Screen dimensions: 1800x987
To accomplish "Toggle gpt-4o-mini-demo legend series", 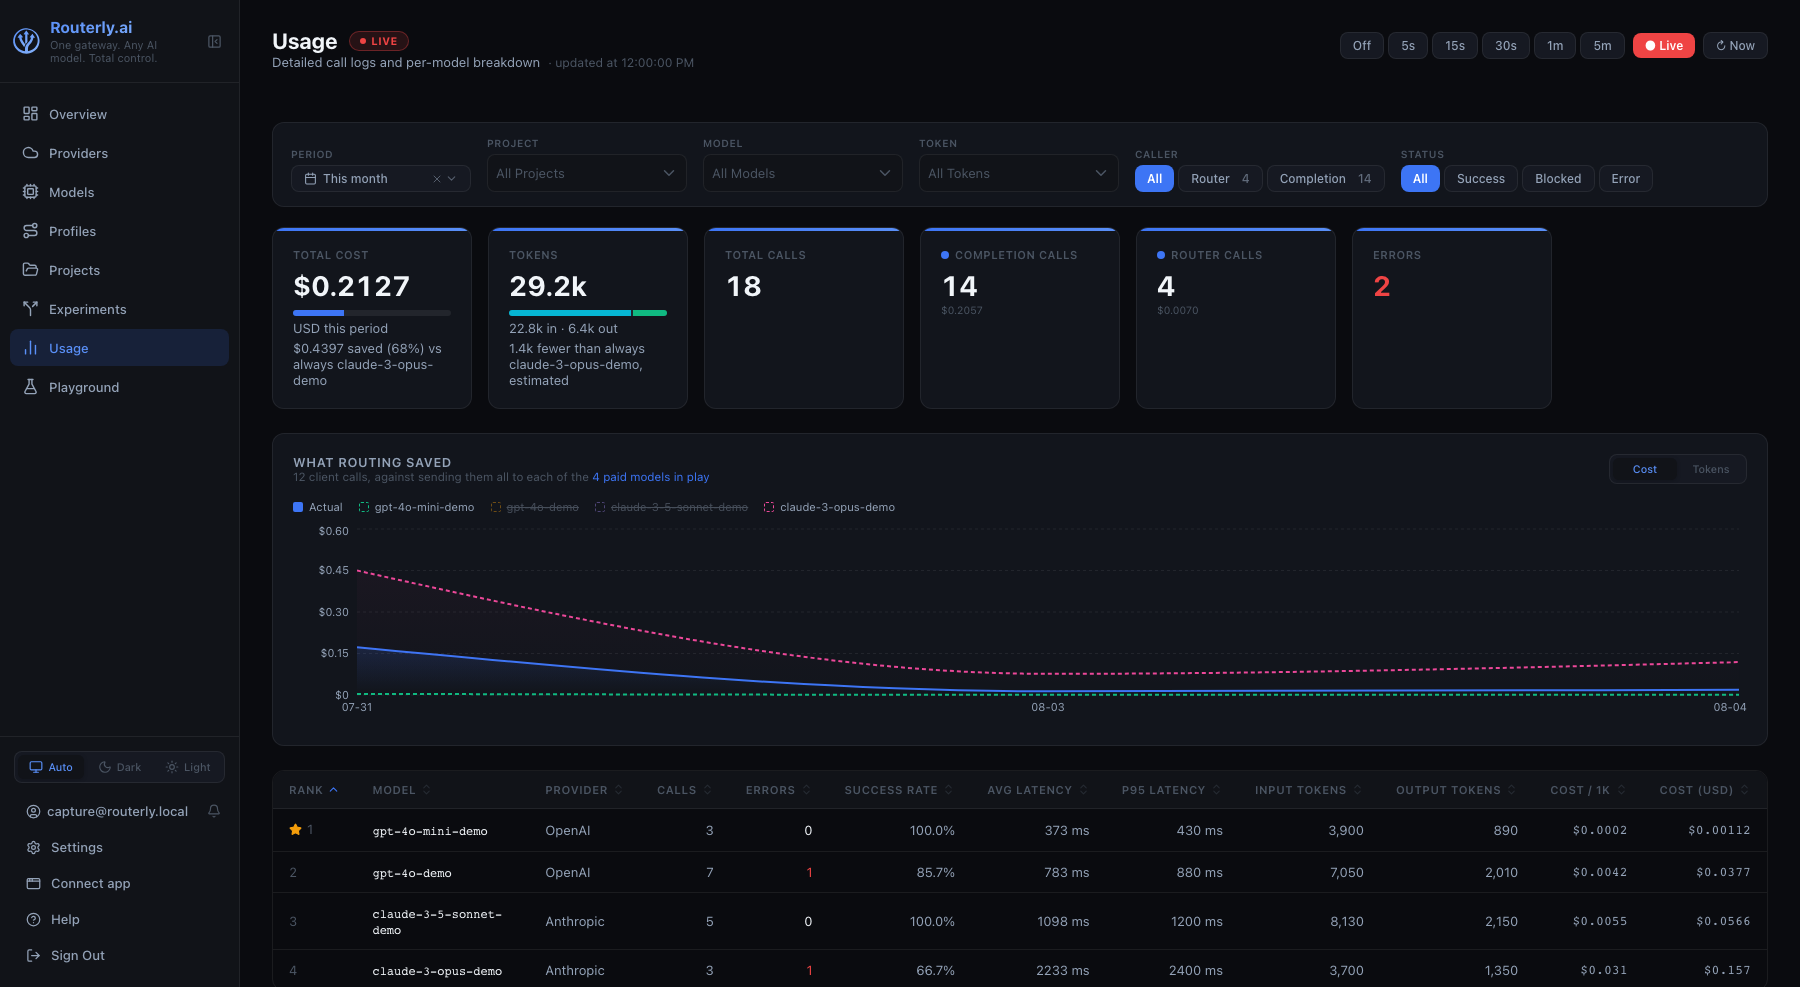I will 417,507.
